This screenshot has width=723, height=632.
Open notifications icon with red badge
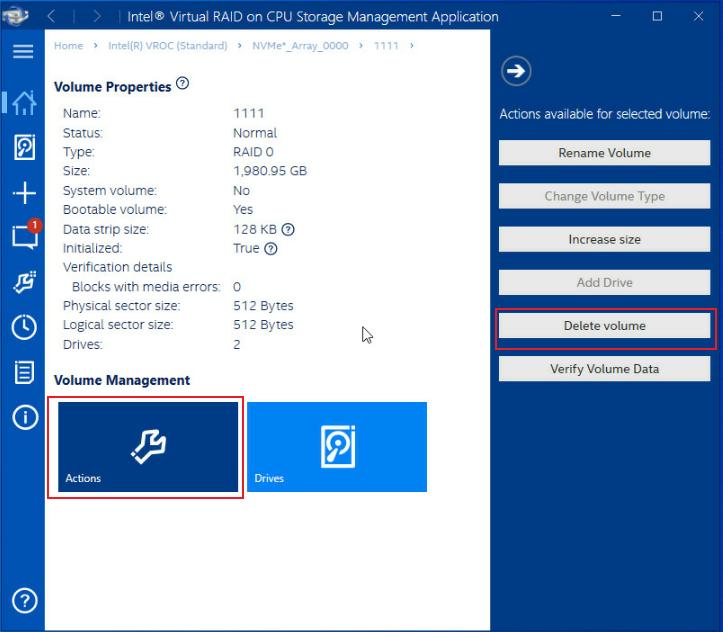coord(25,236)
